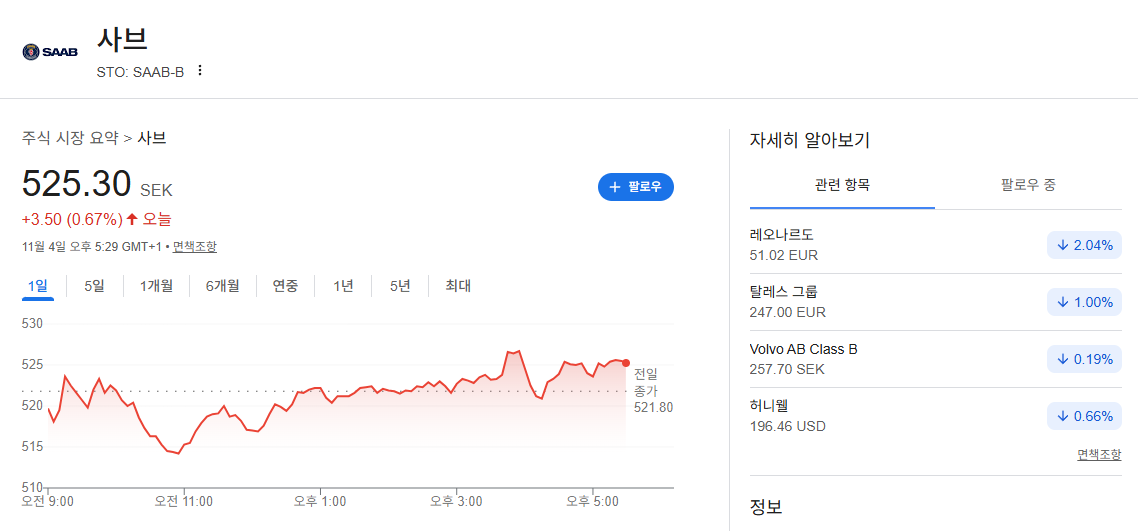Click the red up arrow next to 오늘

click(132, 218)
